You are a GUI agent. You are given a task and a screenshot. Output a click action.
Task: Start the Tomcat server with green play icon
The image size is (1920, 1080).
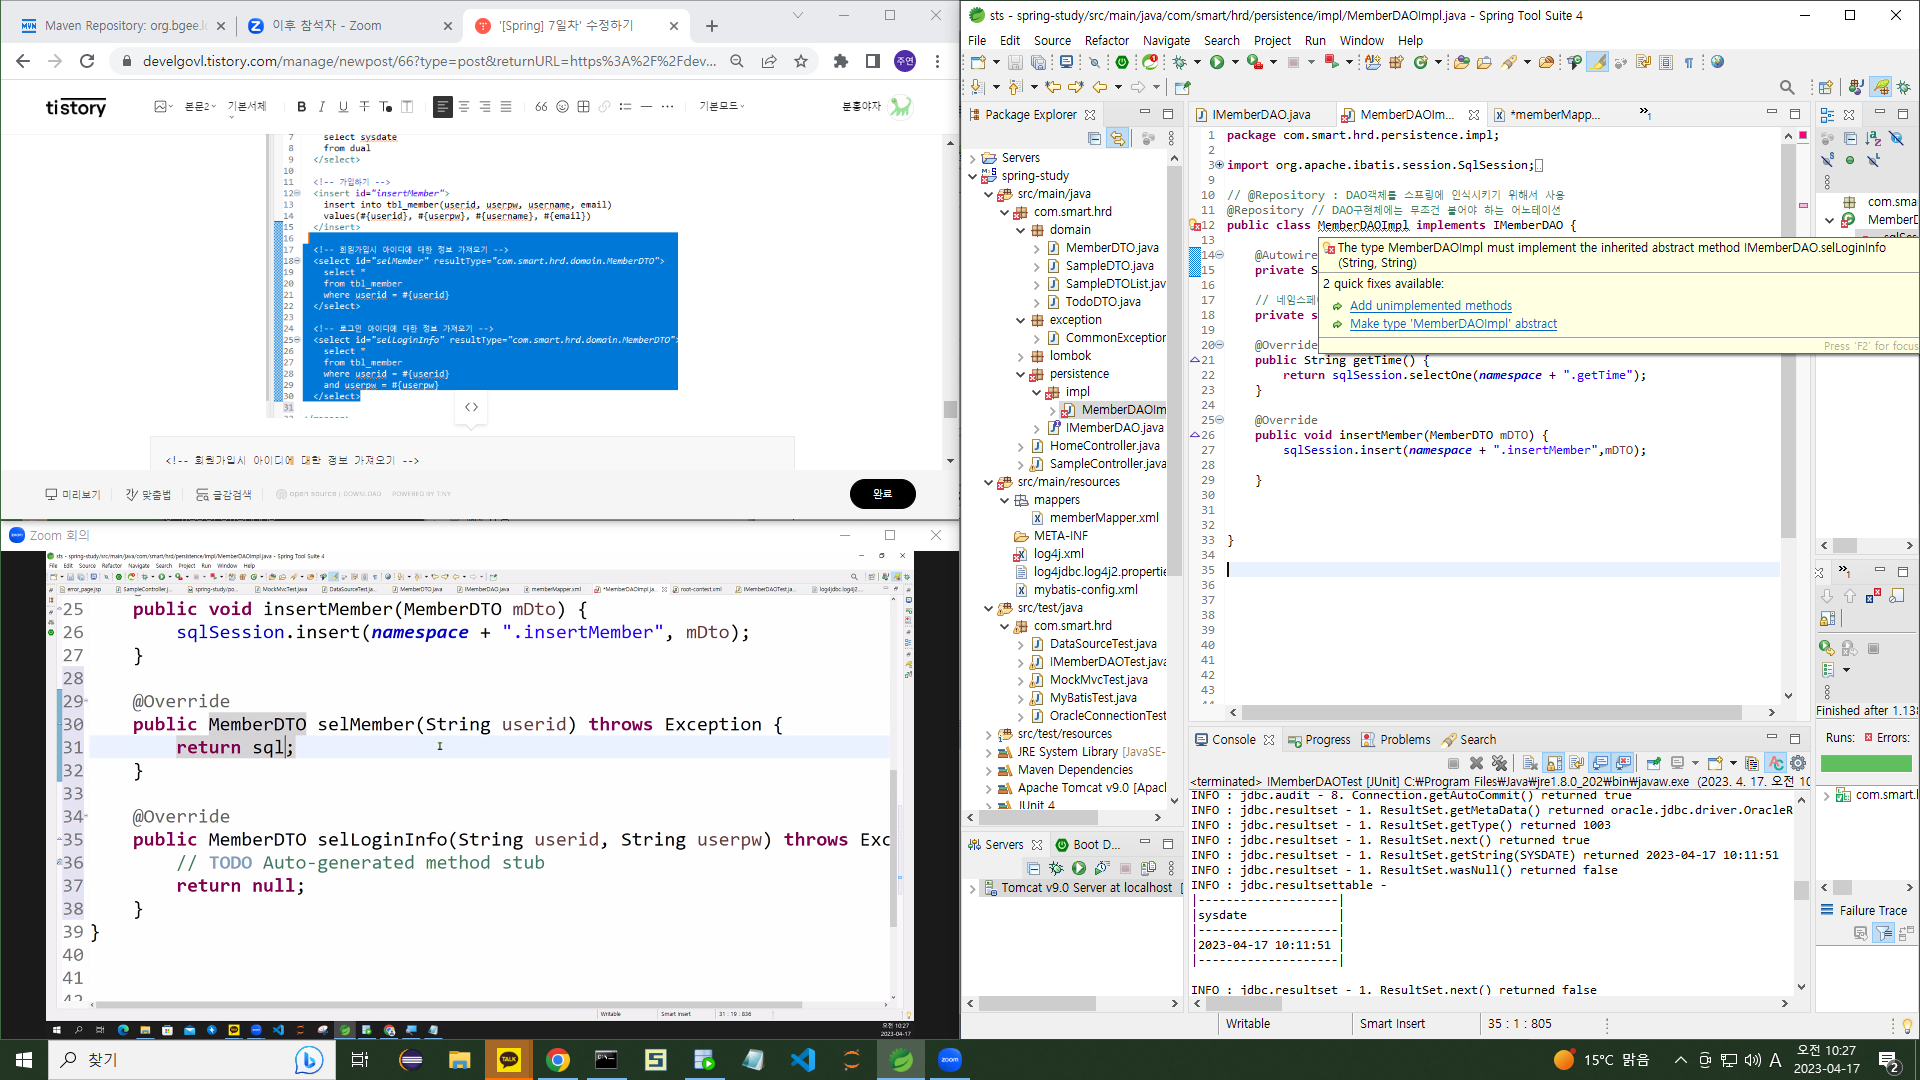[1079, 868]
